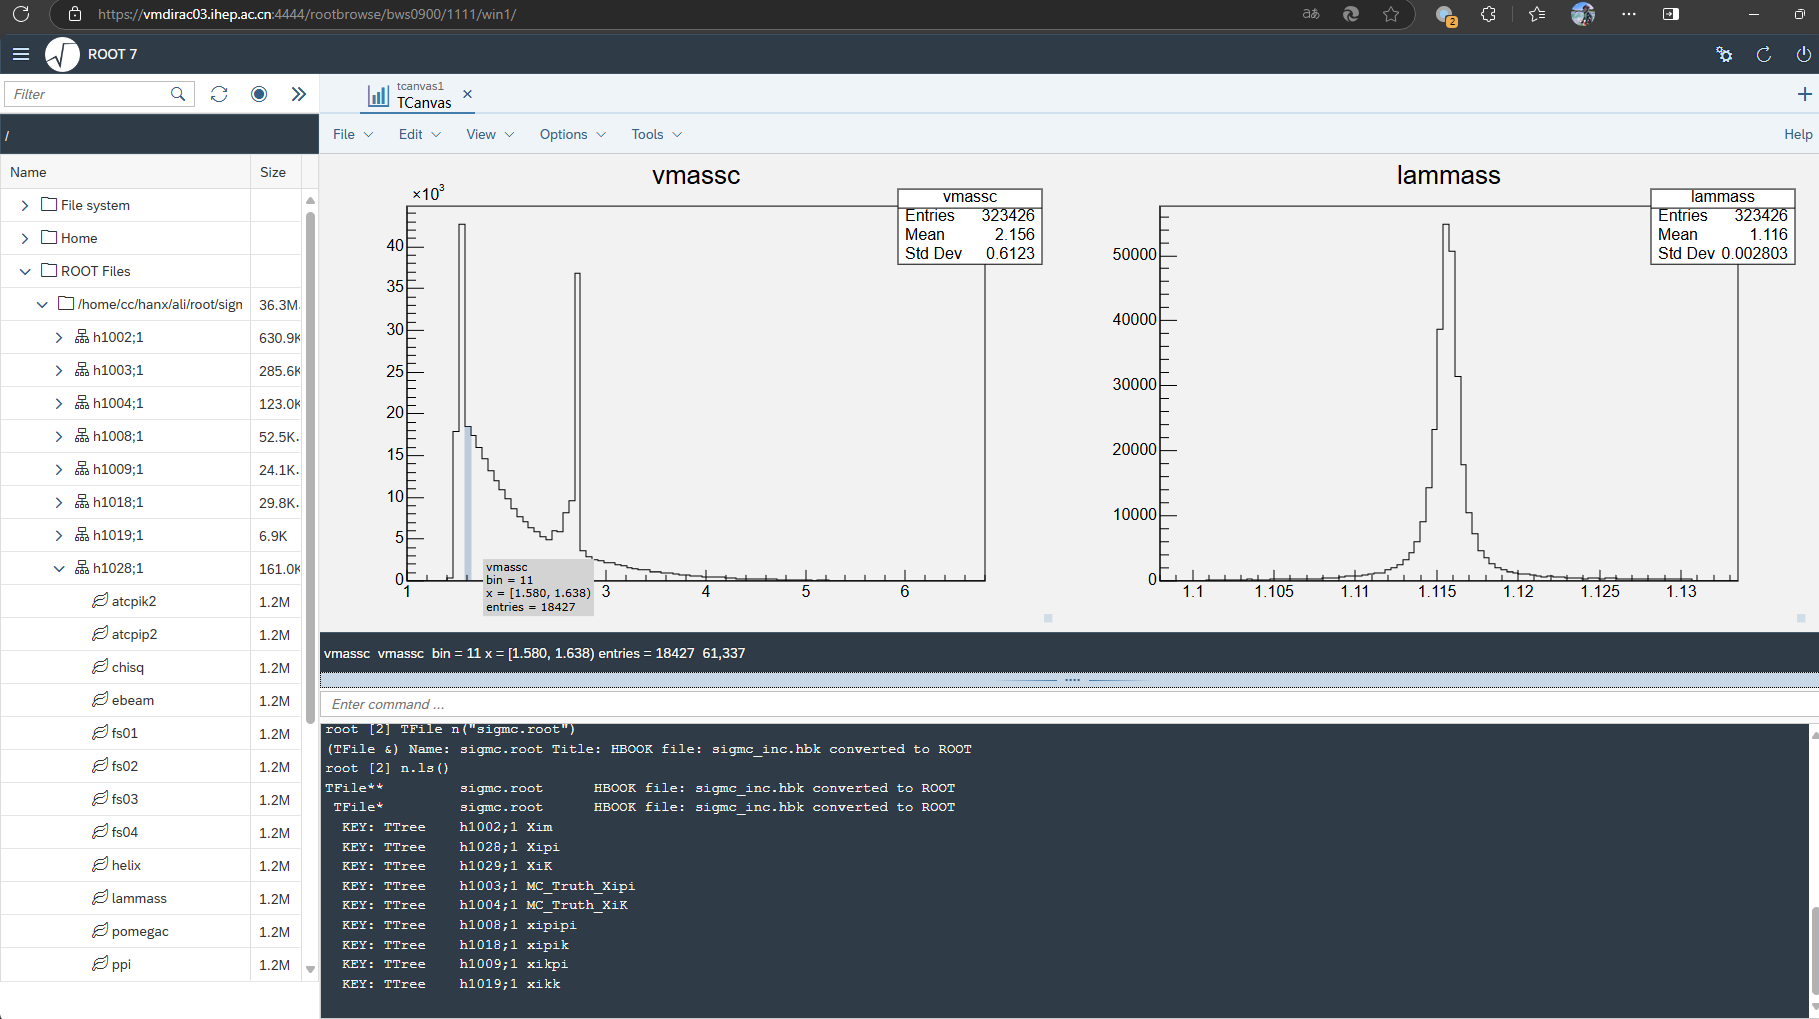Screen dimensions: 1819x1019
Task: Open the Options dropdown menu
Action: [573, 134]
